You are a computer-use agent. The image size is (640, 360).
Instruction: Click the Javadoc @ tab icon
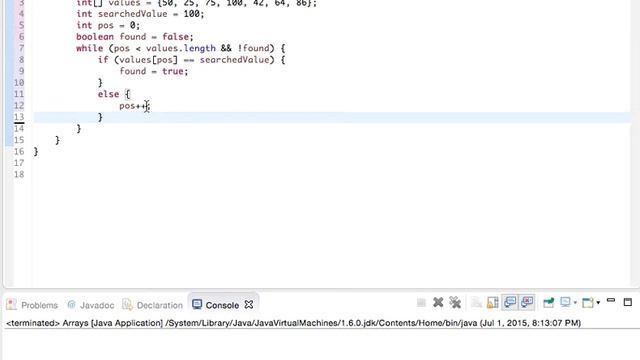[x=71, y=304]
